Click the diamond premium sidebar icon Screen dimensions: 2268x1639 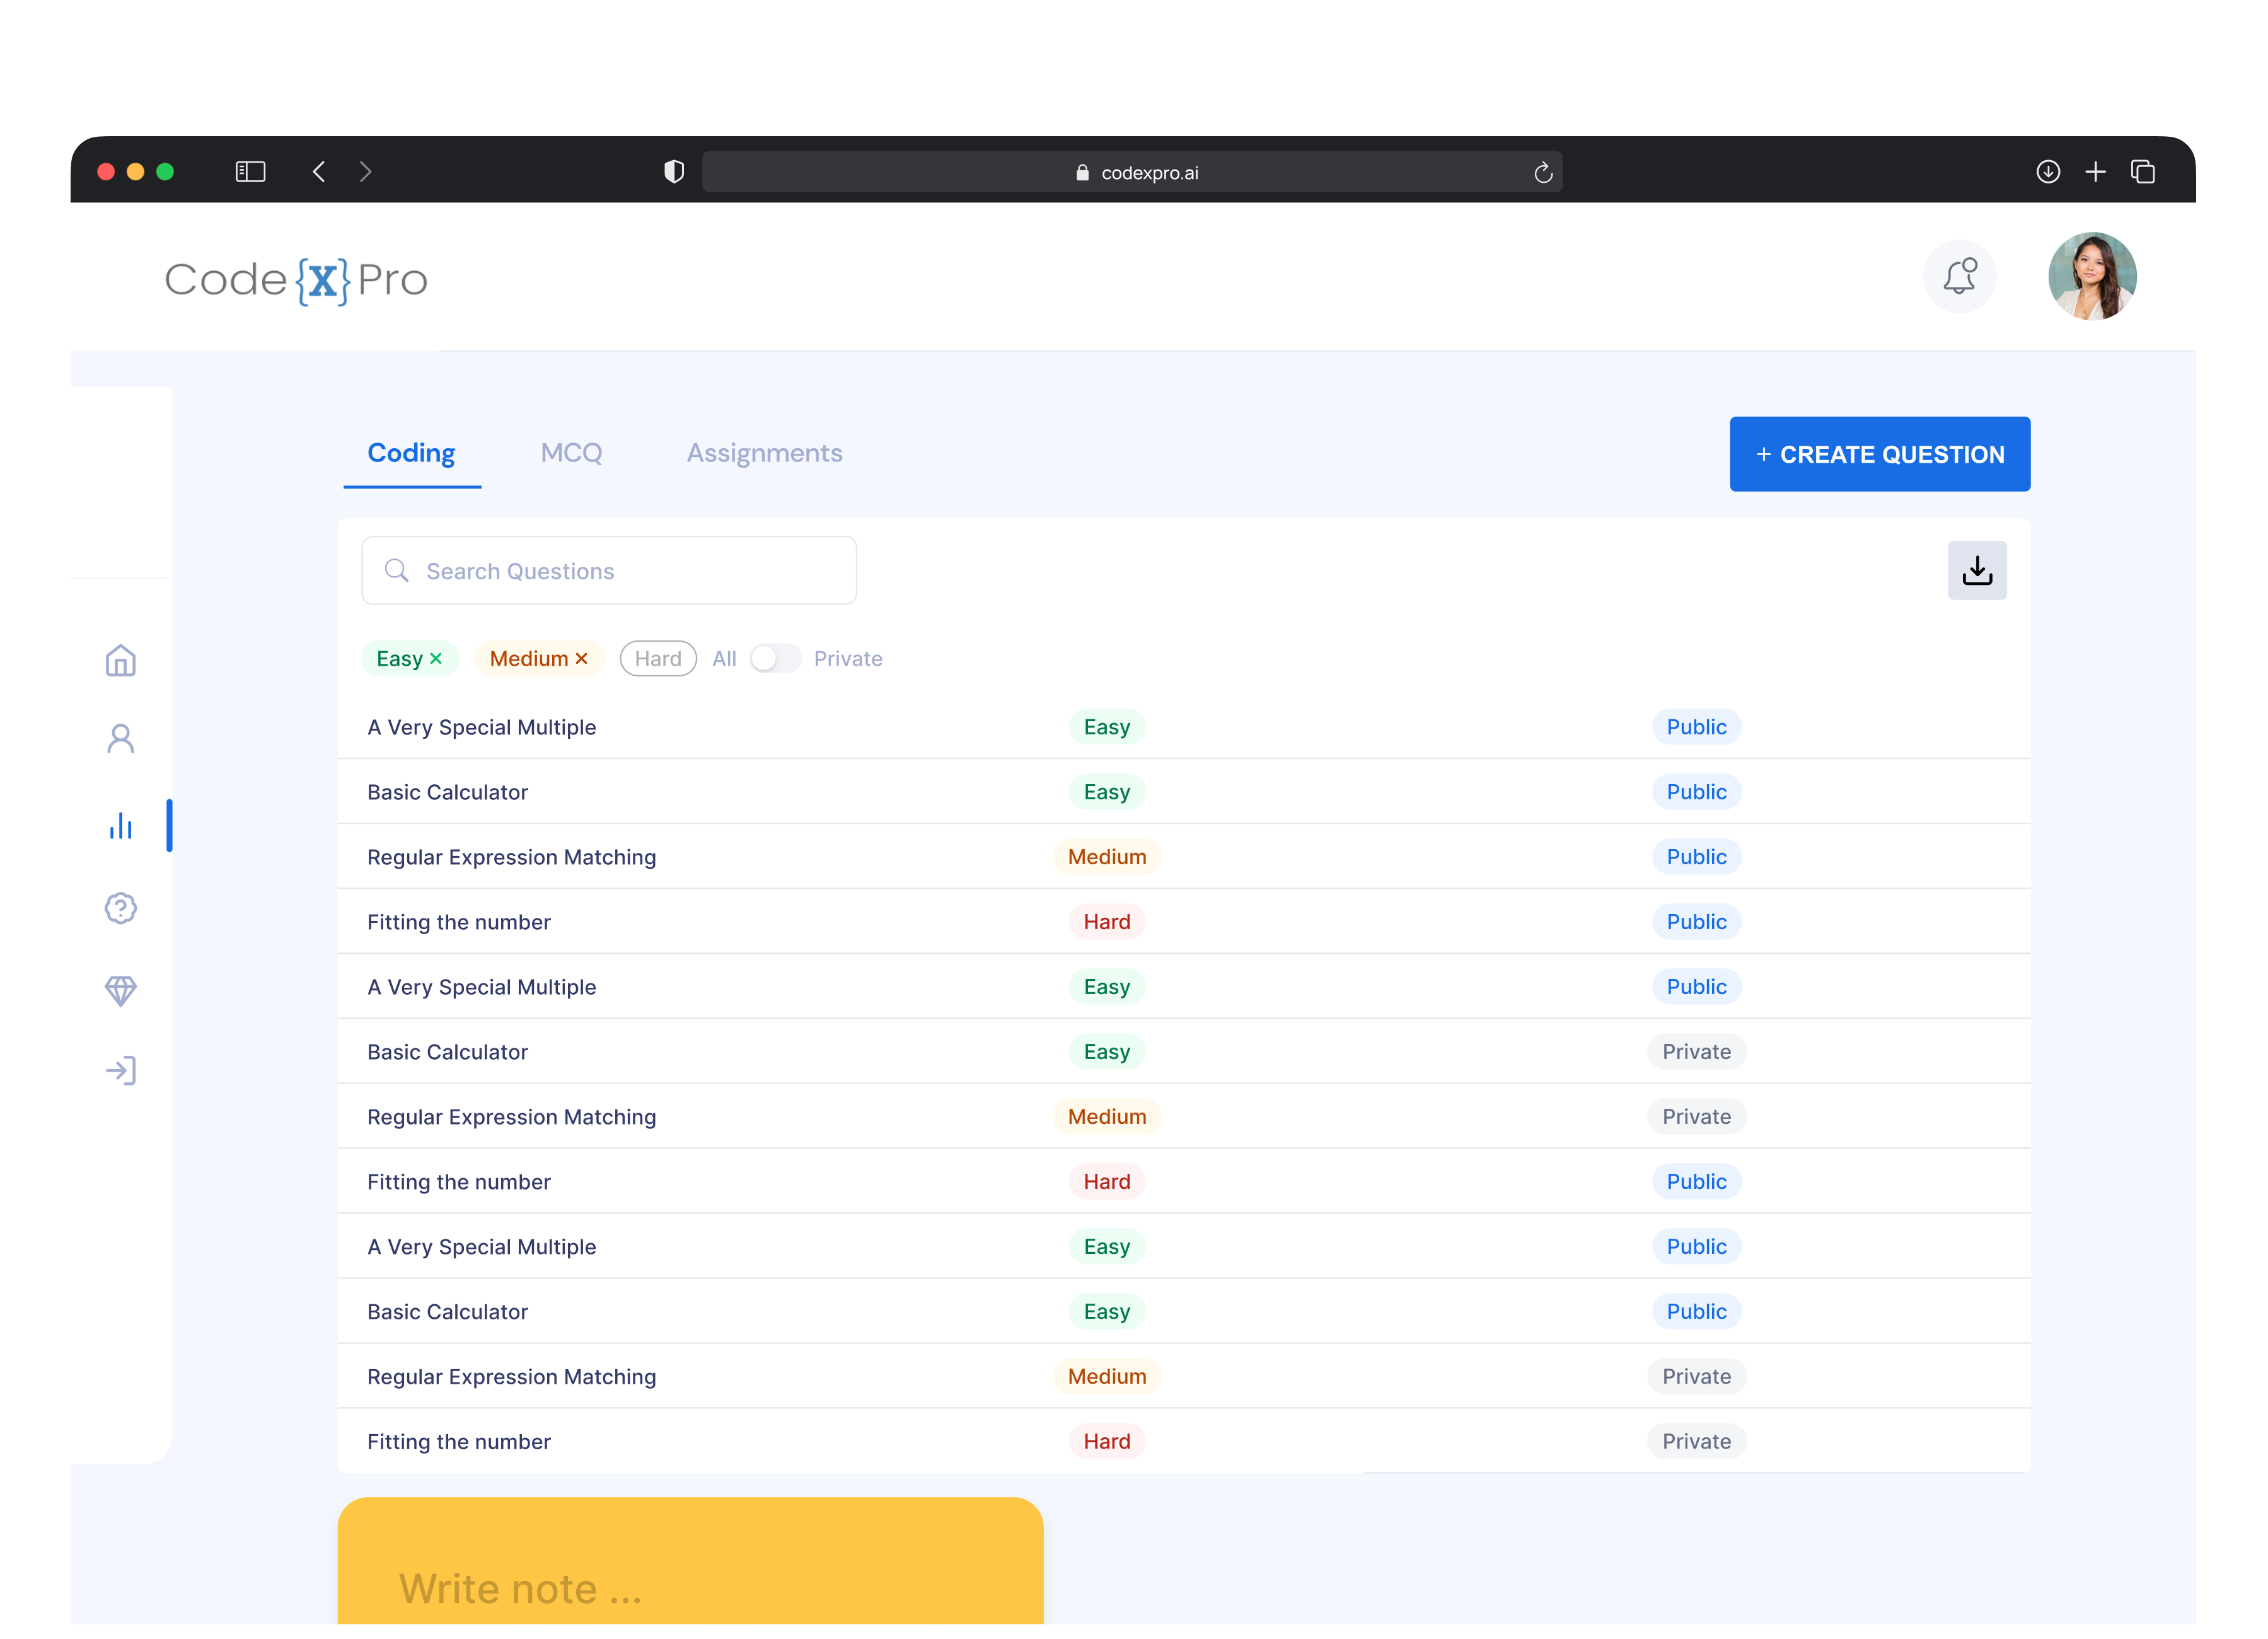pyautogui.click(x=120, y=990)
